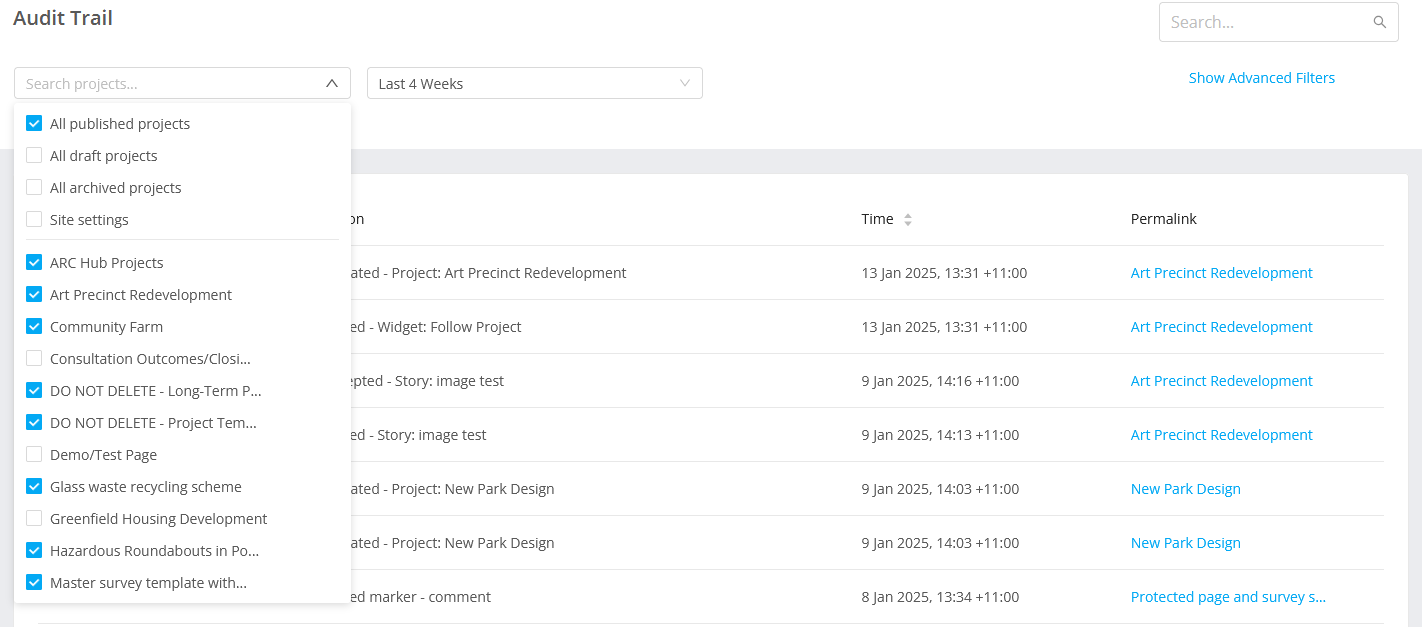Click the search magnifier icon
Image resolution: width=1422 pixels, height=627 pixels.
point(1380,21)
